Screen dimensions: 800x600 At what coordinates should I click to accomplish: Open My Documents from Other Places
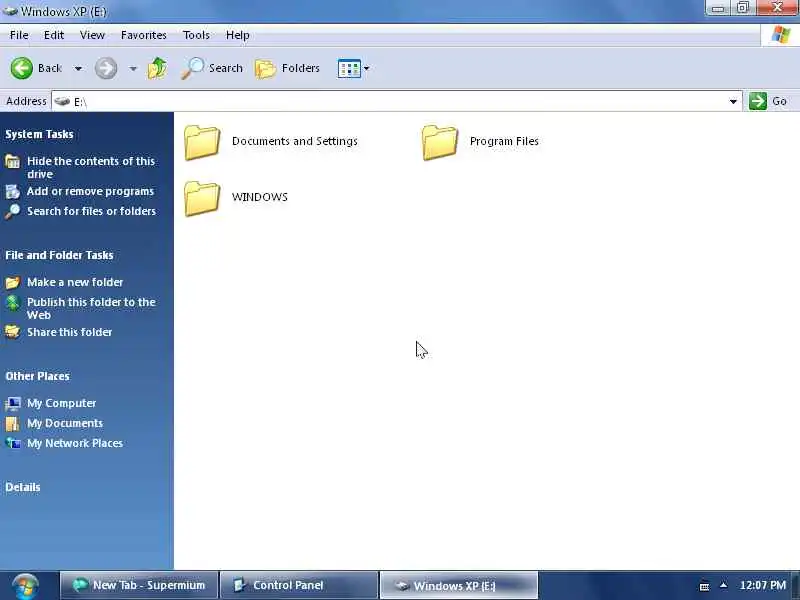(65, 423)
